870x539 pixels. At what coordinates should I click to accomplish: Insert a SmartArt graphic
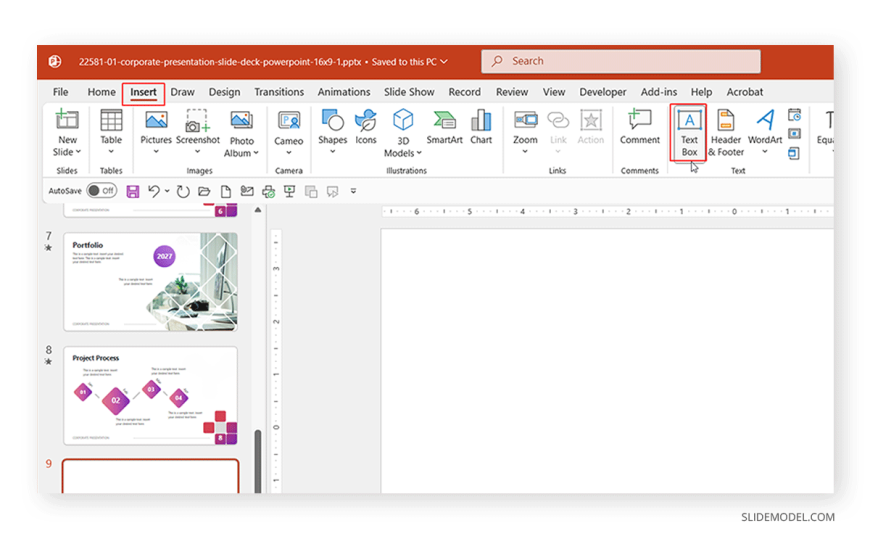pos(444,128)
